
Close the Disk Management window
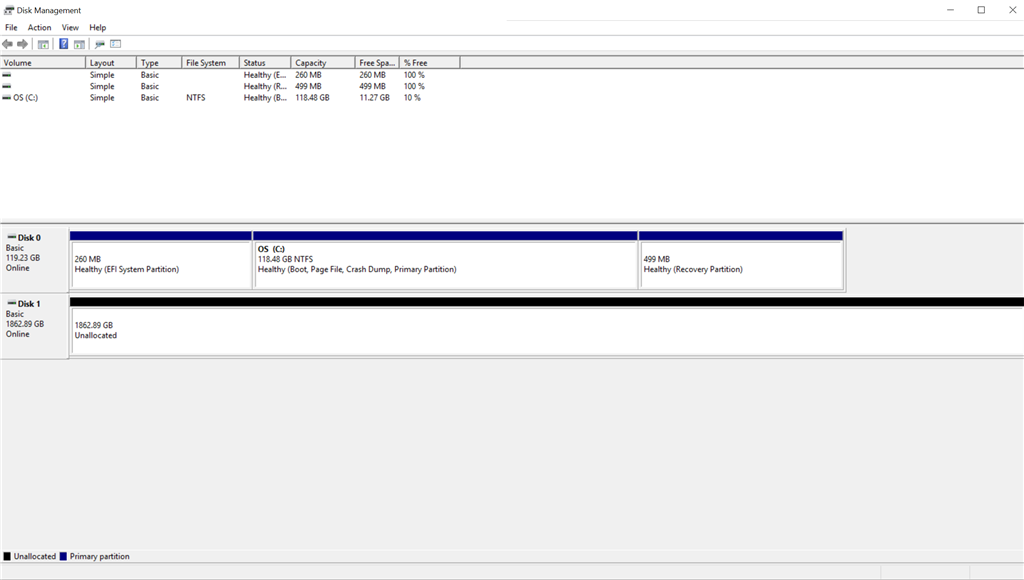(1012, 10)
